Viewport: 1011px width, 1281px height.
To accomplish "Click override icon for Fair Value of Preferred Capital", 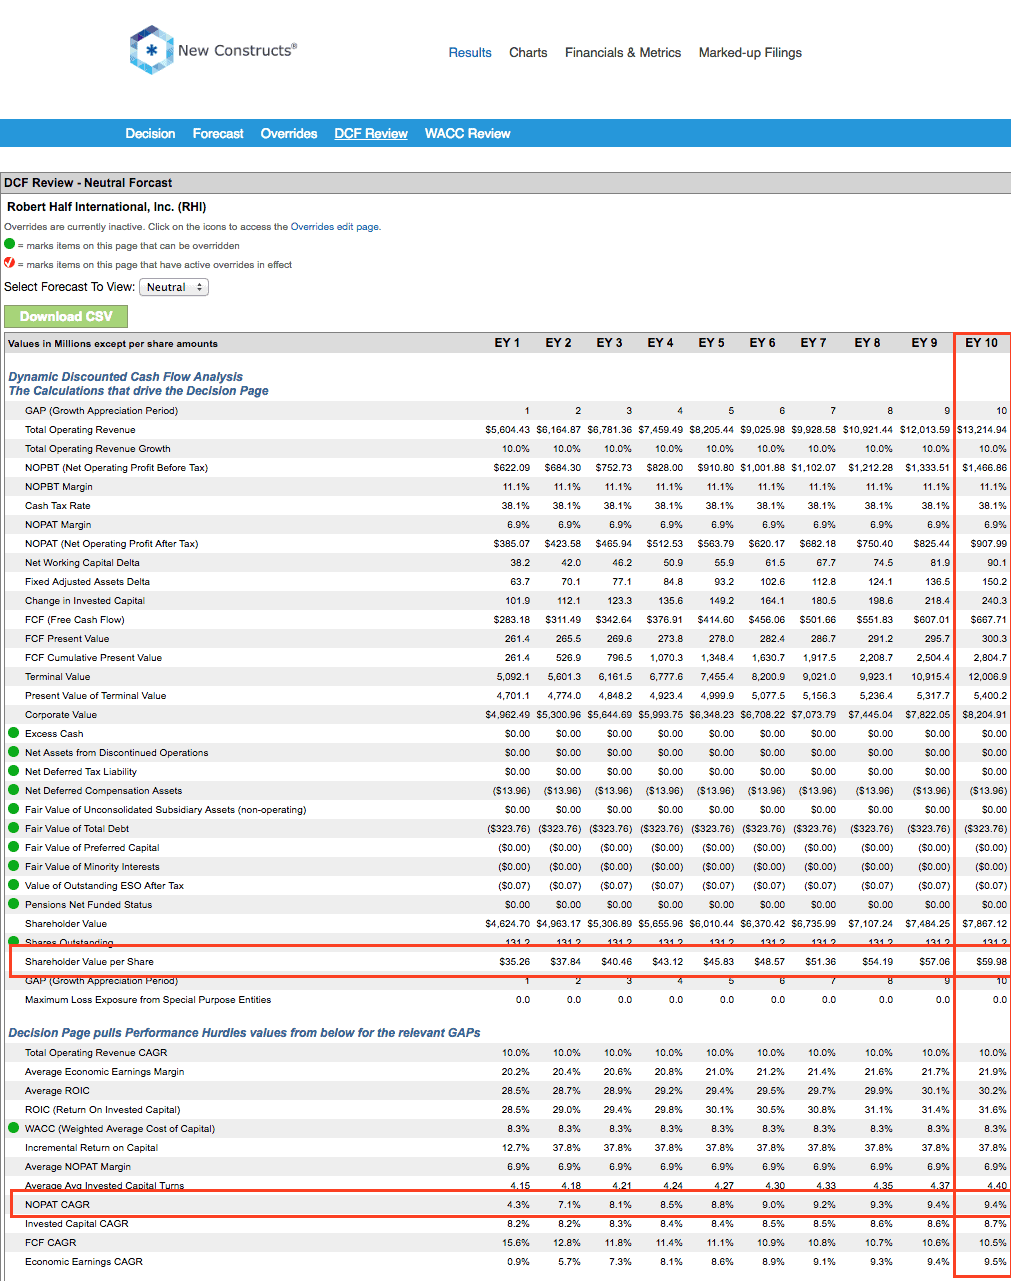I will coord(14,847).
